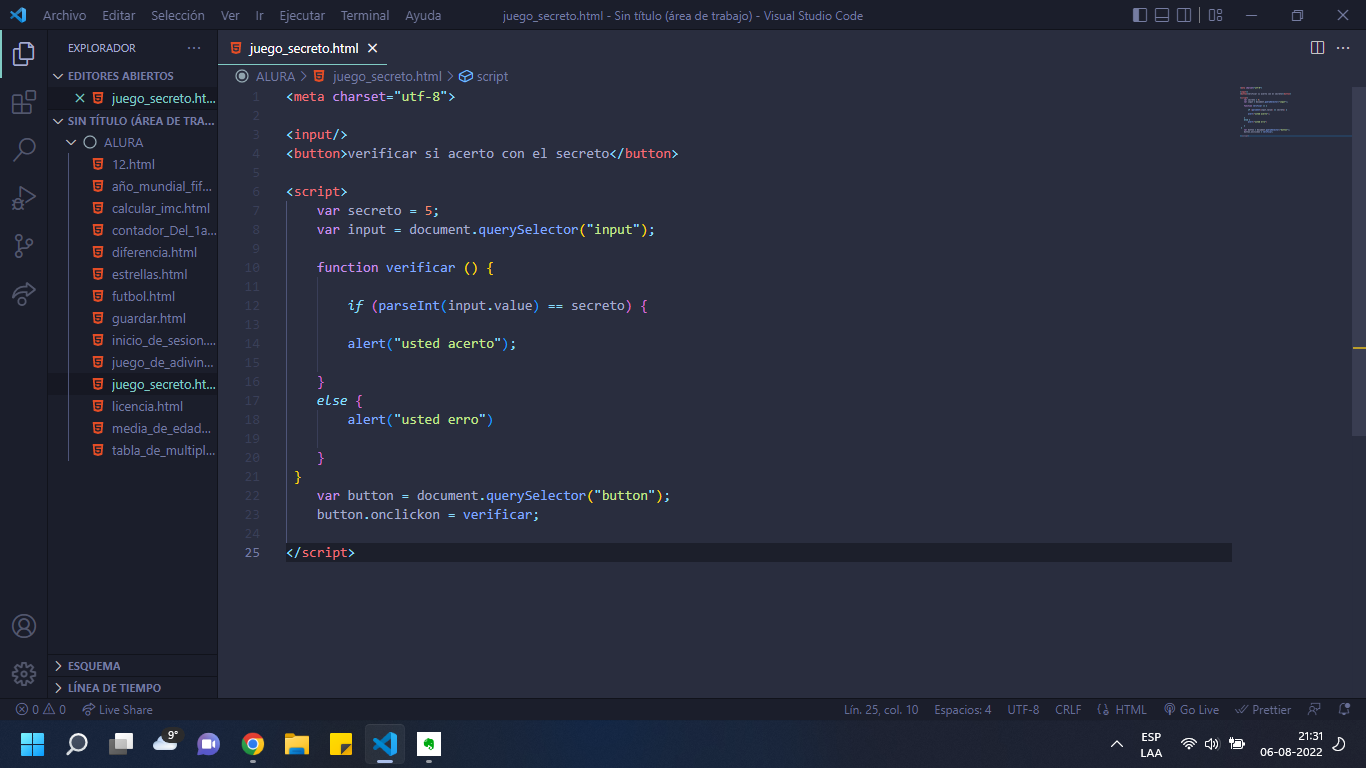Collapse the SIN TÍTULO workspace section
Screen dimensions: 1366x768
[132, 121]
